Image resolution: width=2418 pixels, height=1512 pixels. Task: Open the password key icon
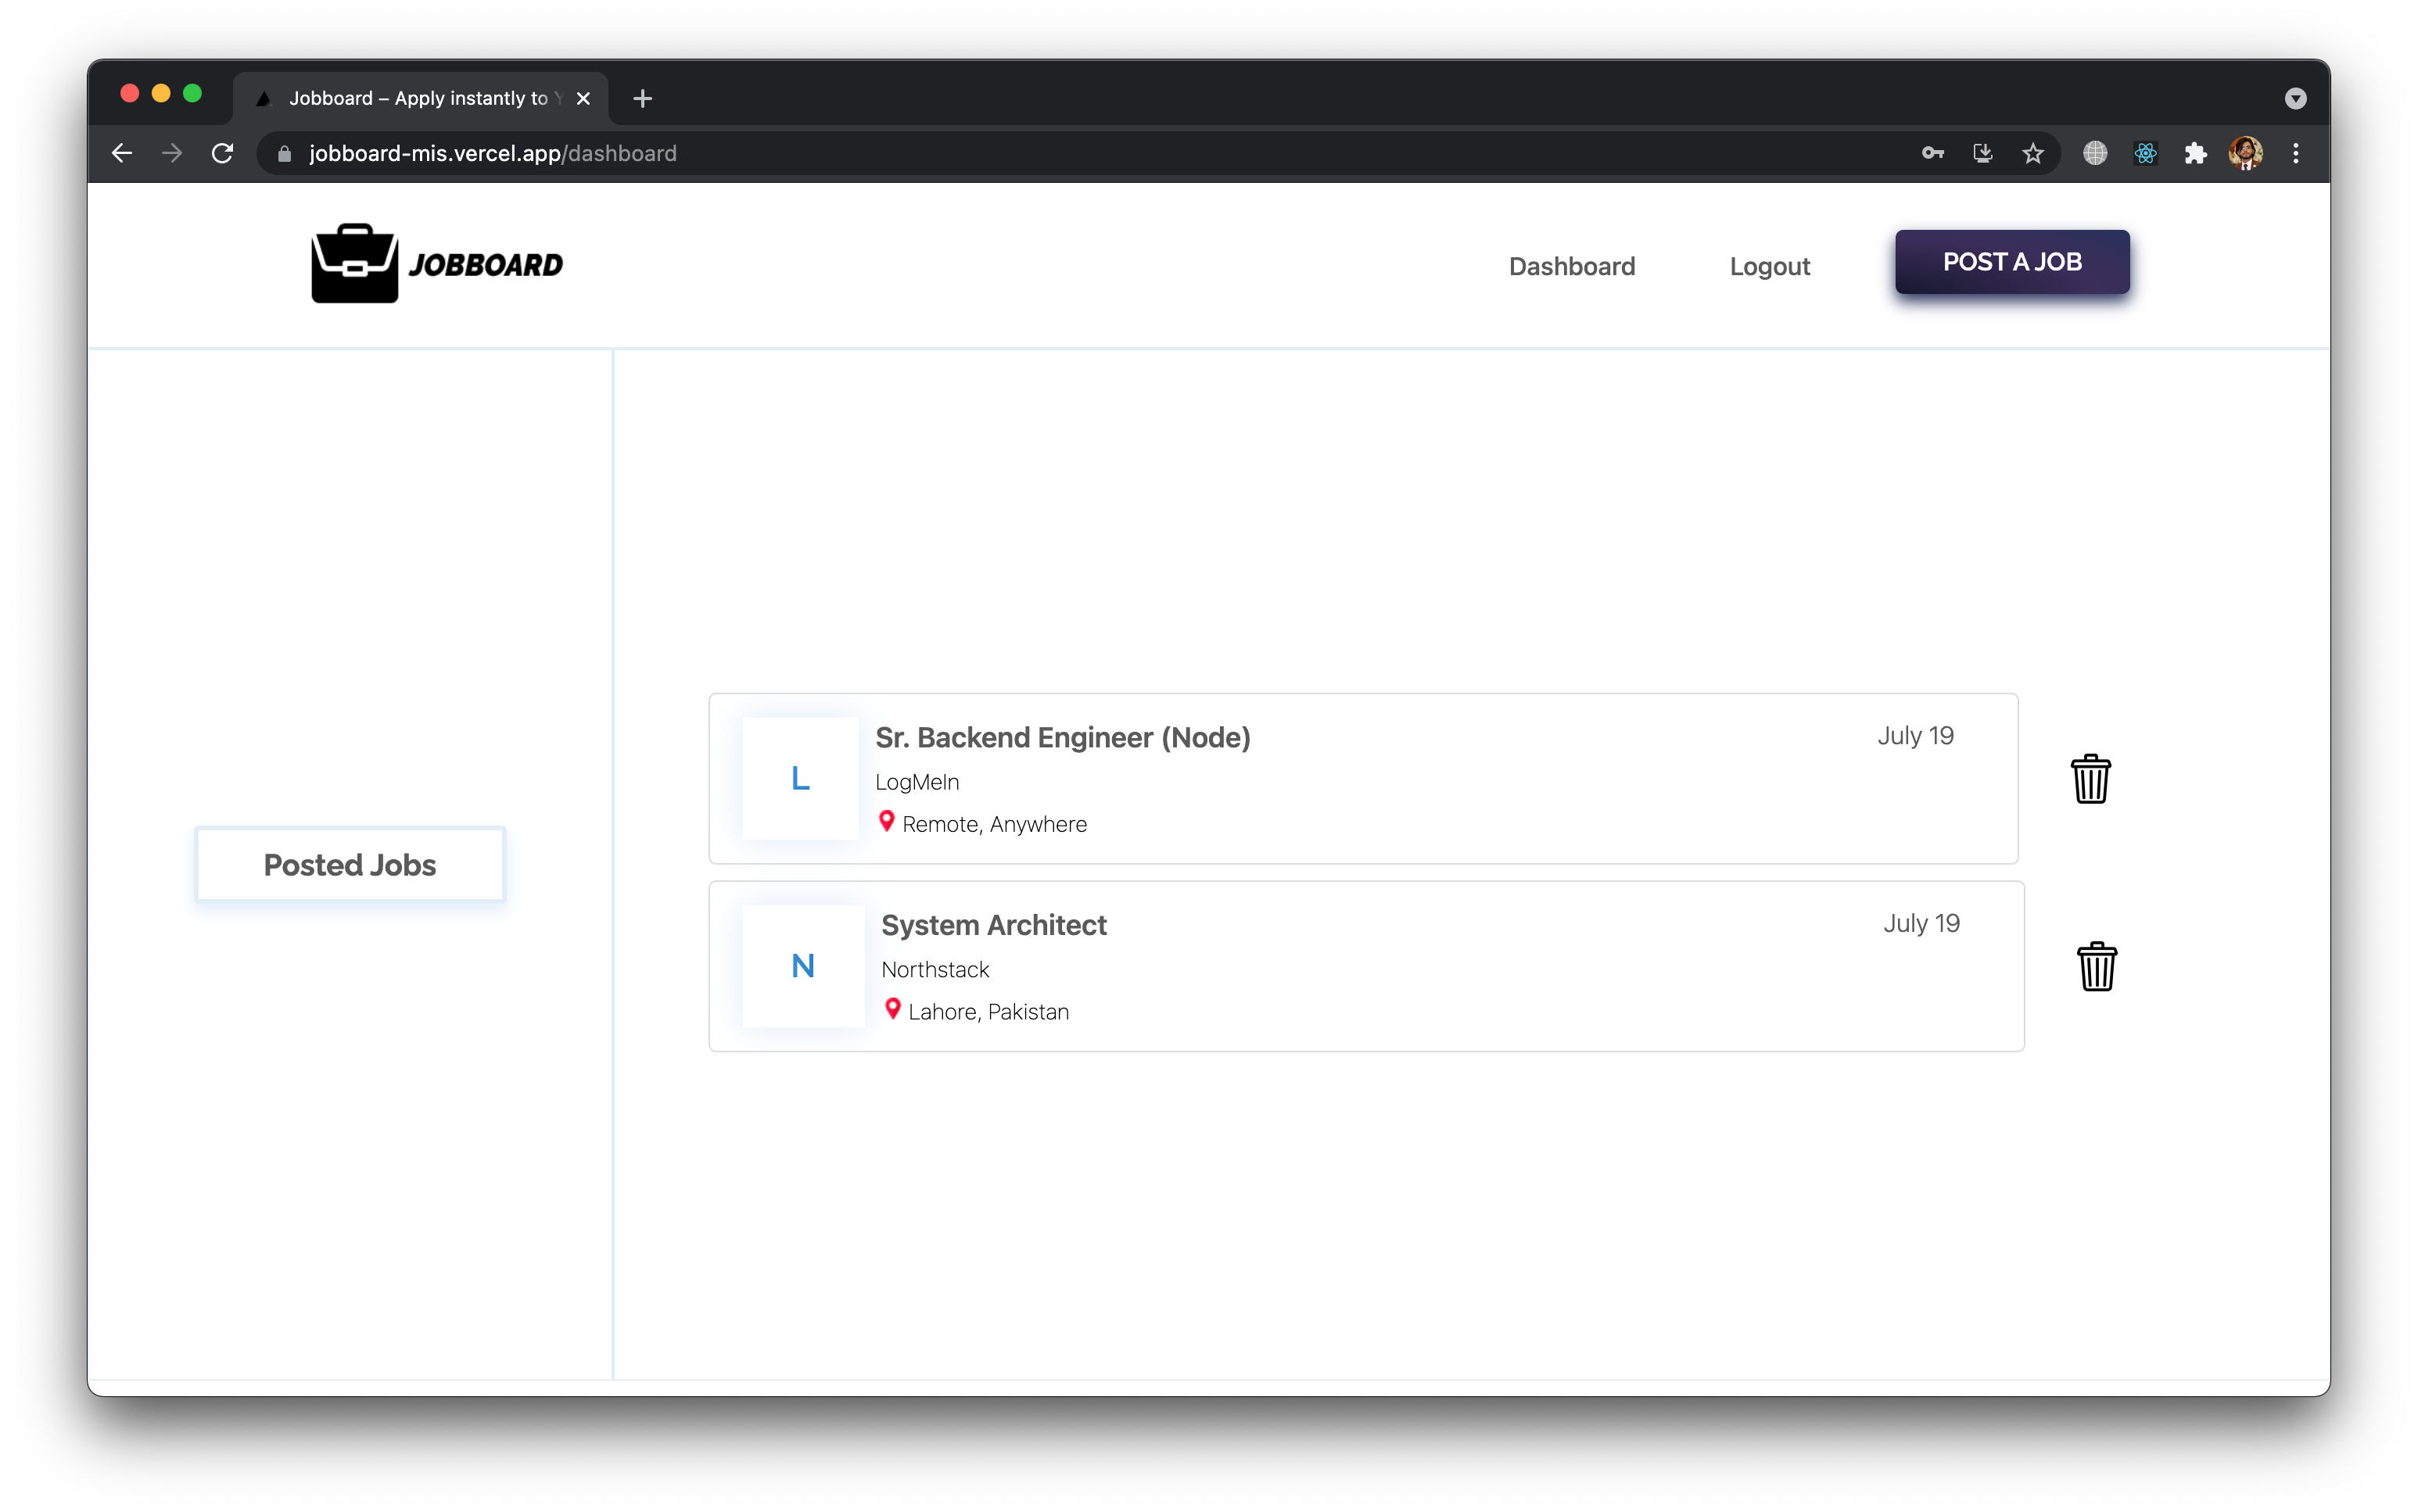[x=1932, y=153]
